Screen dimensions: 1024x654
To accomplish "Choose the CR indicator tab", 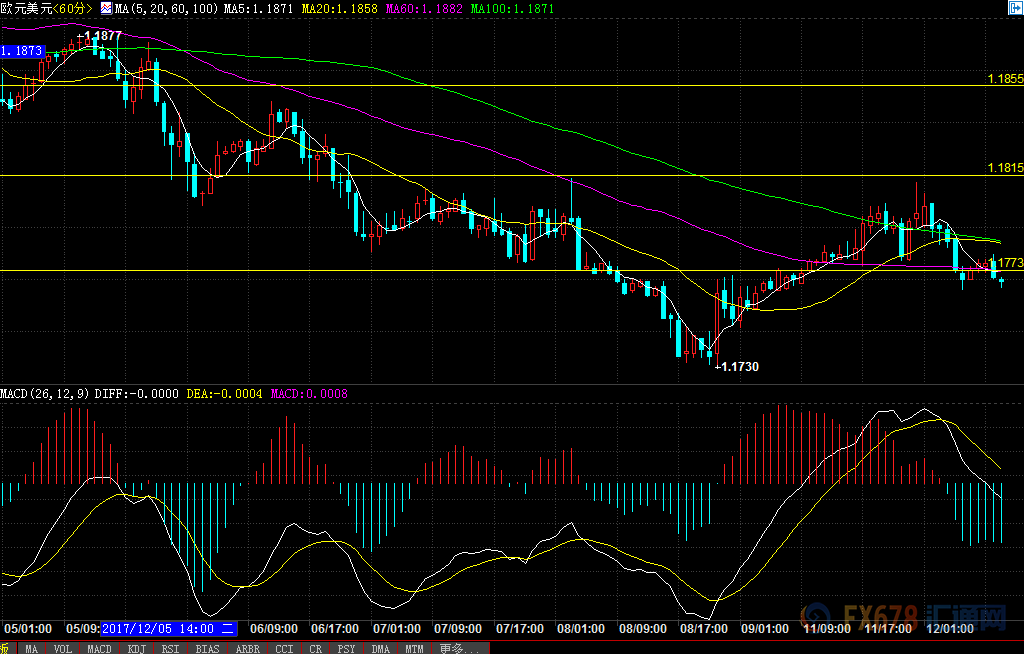I will click(x=315, y=648).
